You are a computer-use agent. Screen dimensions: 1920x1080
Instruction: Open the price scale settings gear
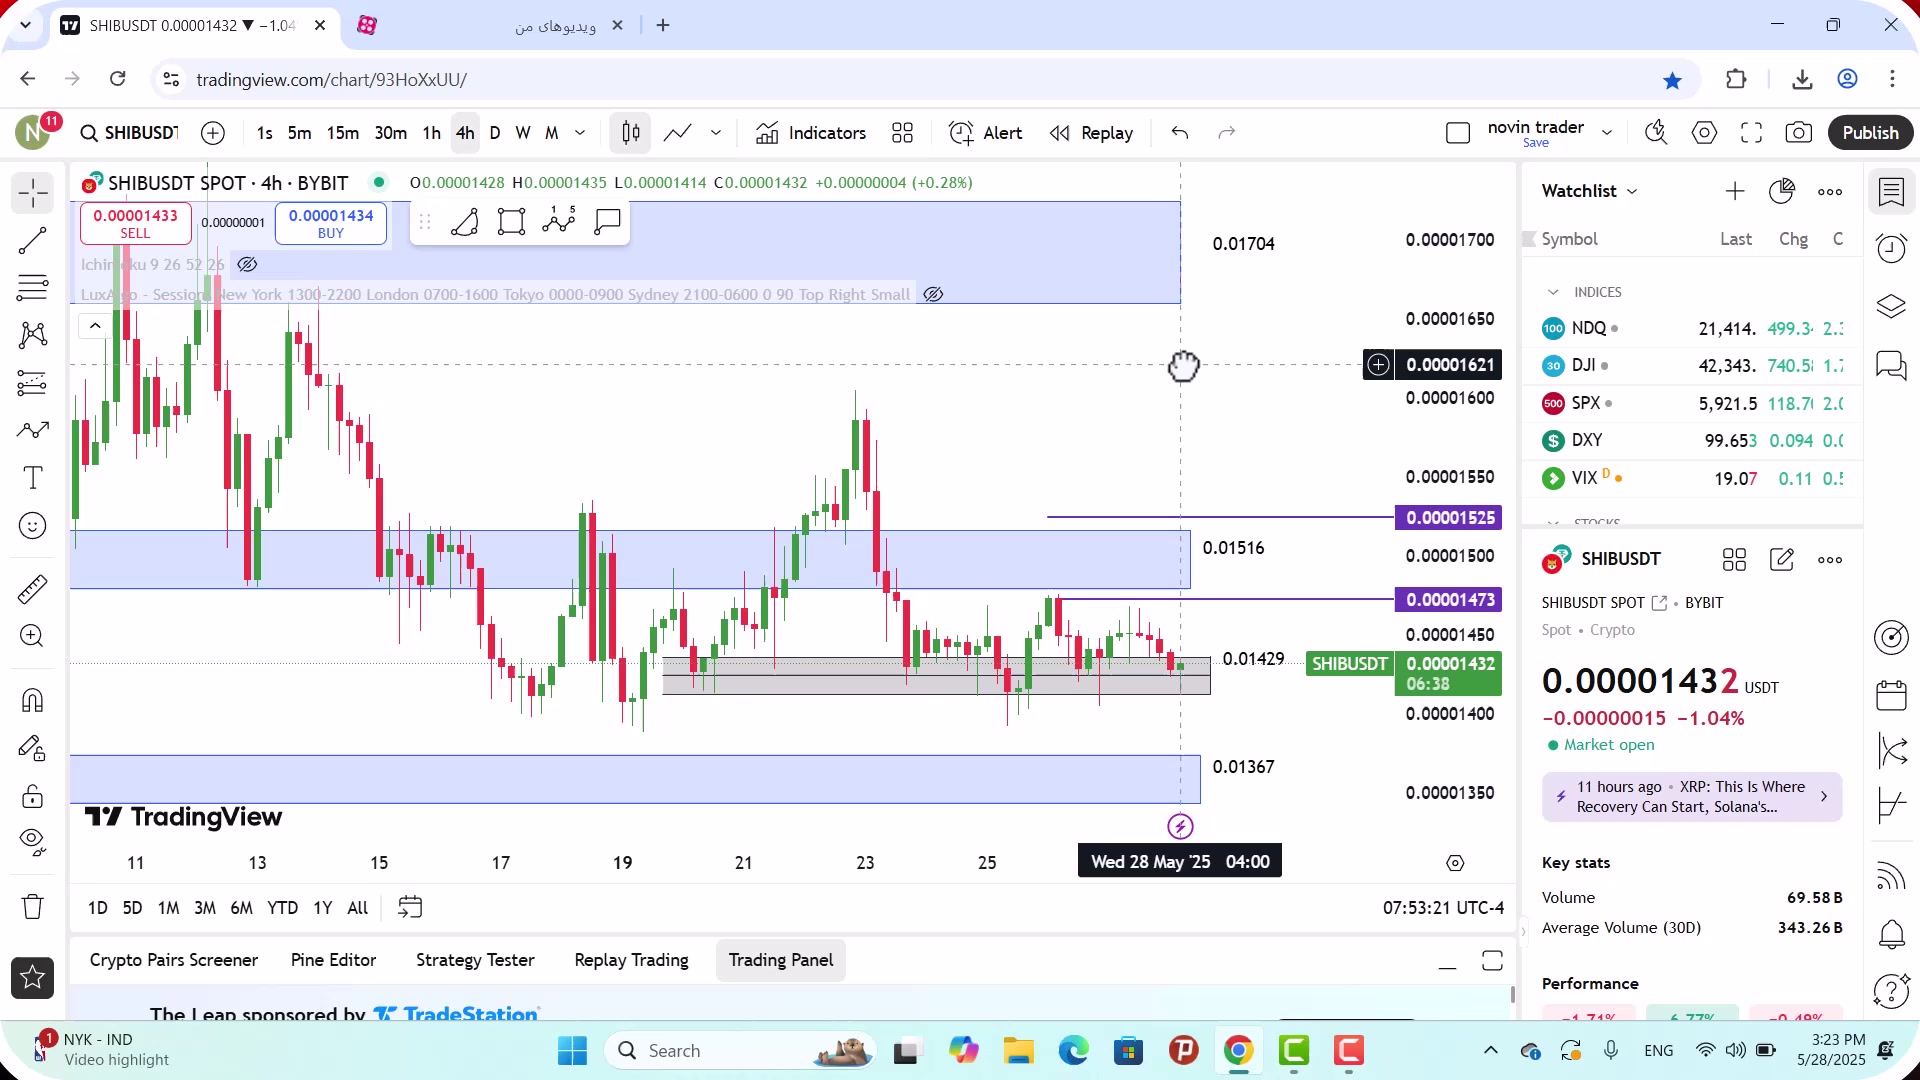1455,863
